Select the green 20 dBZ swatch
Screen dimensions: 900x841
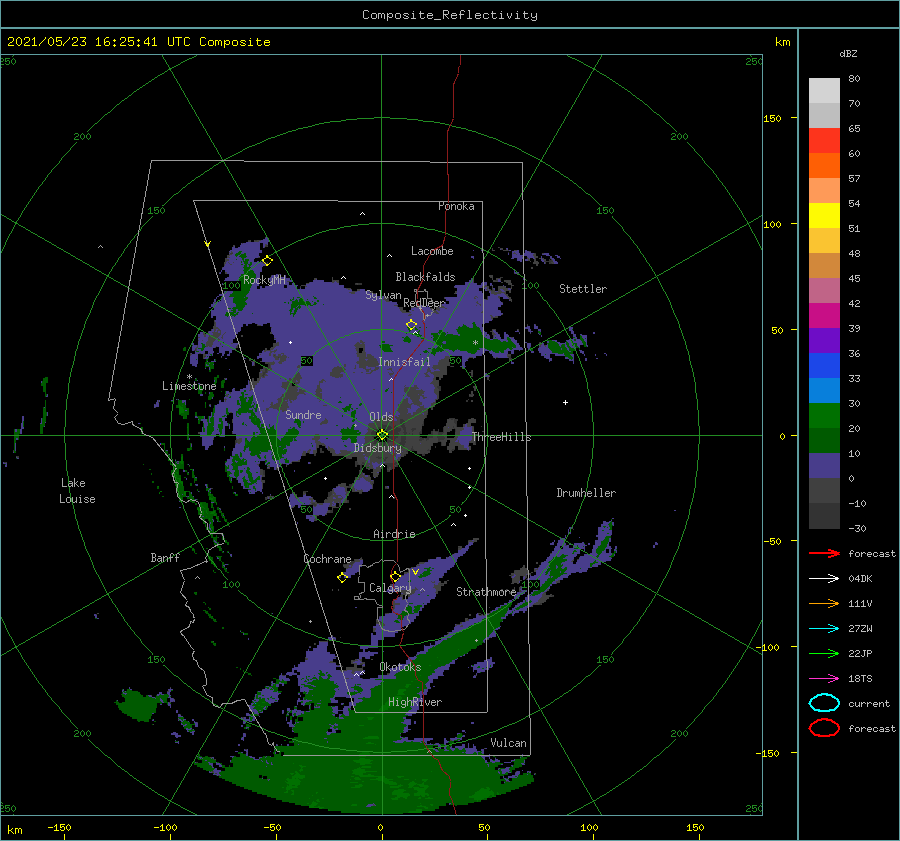(824, 416)
